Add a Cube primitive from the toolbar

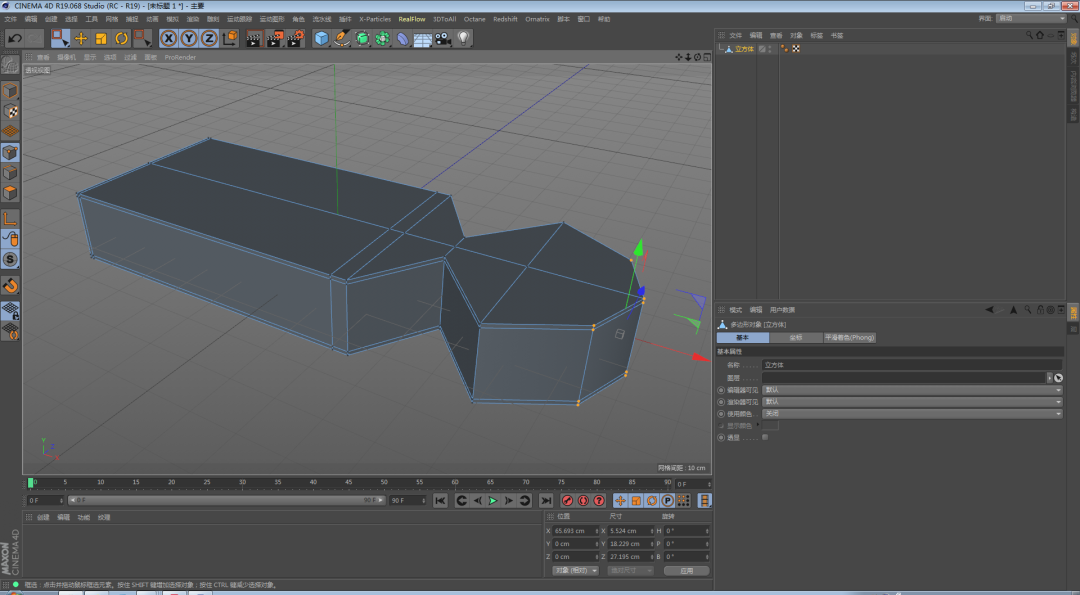pos(321,38)
